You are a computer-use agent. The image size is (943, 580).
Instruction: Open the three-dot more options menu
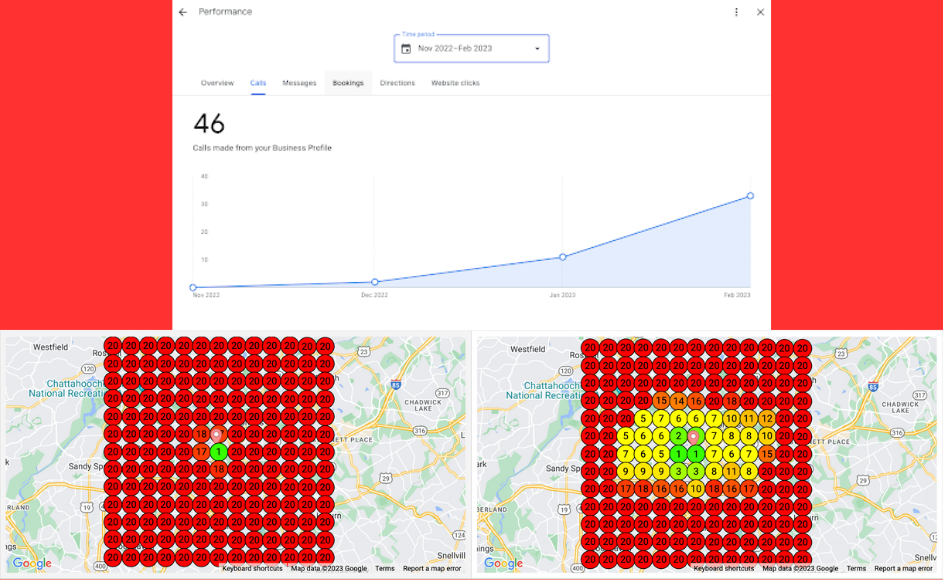(x=737, y=12)
